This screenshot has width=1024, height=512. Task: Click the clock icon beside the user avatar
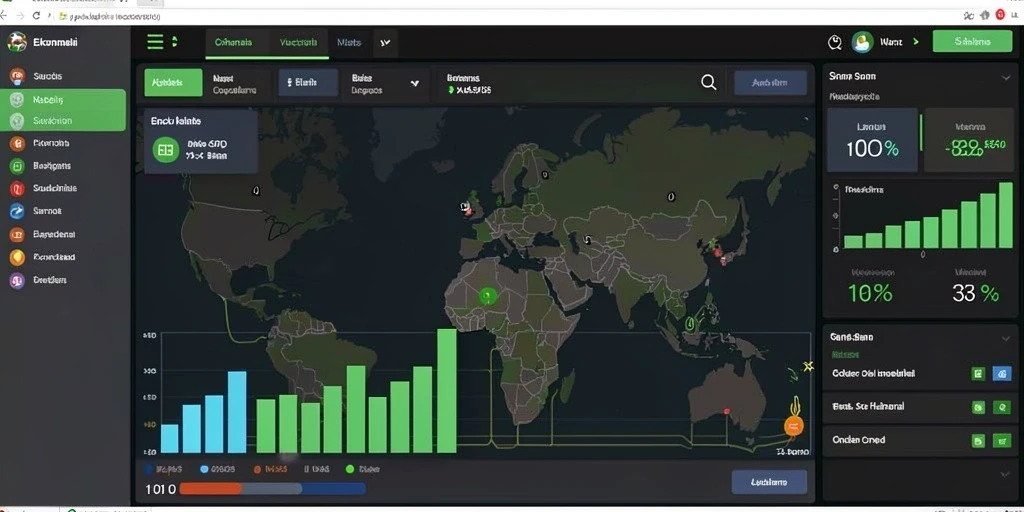835,42
